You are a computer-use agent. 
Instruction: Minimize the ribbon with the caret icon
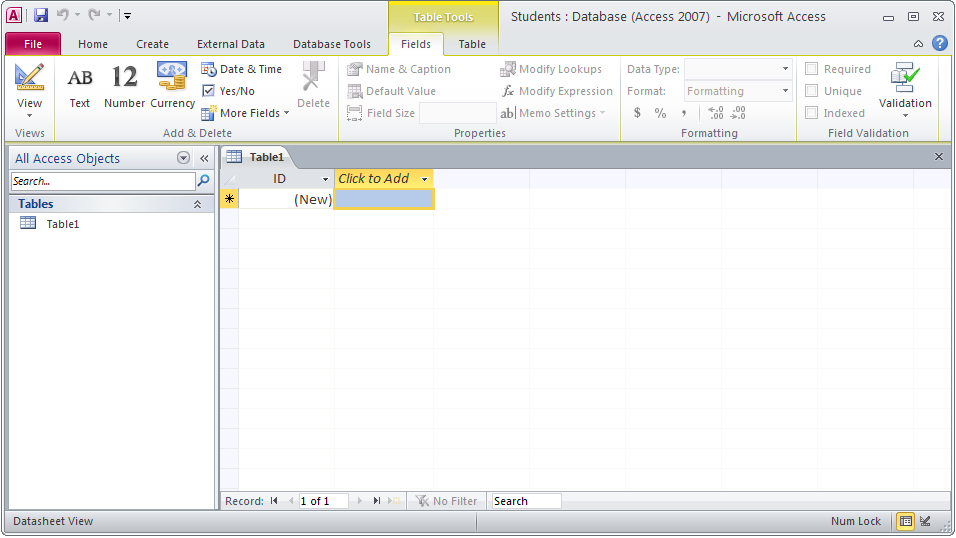(x=918, y=43)
